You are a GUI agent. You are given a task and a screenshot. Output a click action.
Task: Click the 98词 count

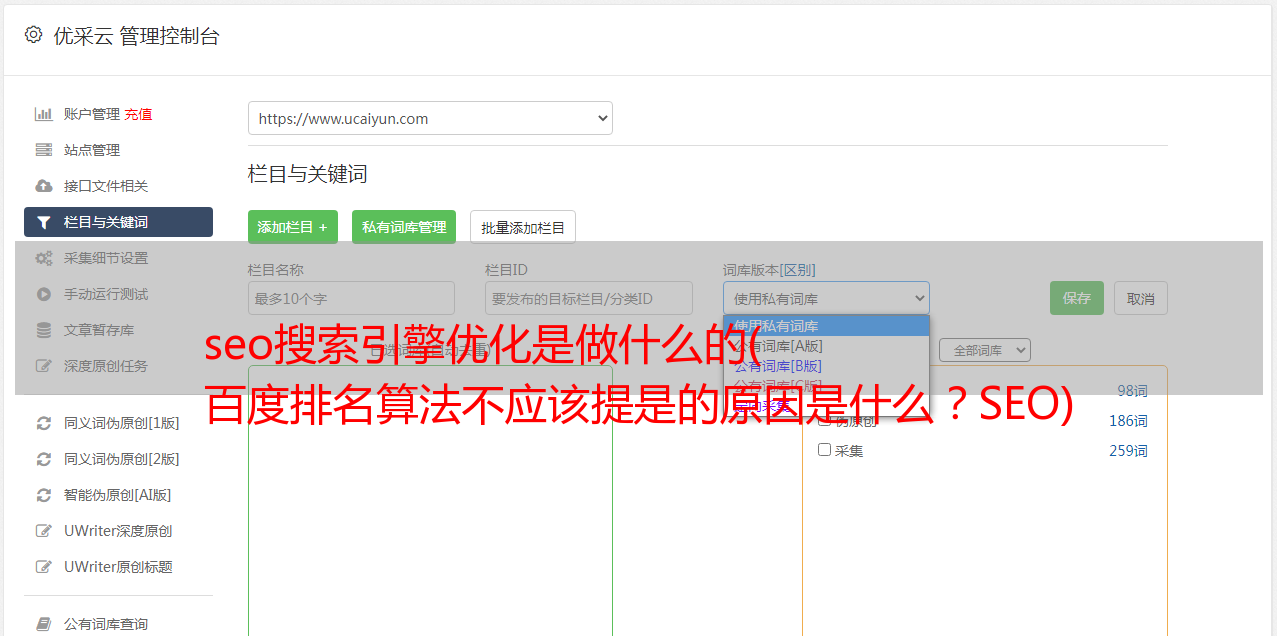[x=1133, y=391]
